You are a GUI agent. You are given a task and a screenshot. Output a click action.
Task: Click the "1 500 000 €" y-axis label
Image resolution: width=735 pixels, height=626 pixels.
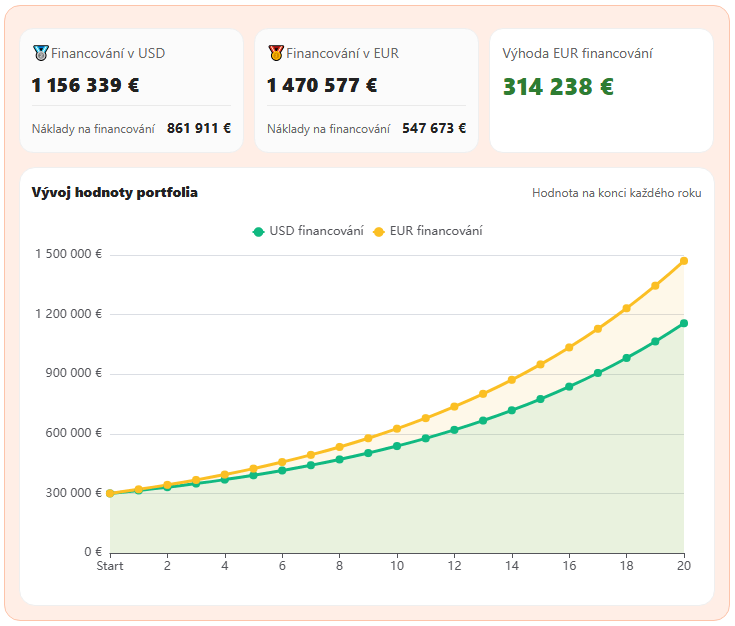click(x=68, y=254)
